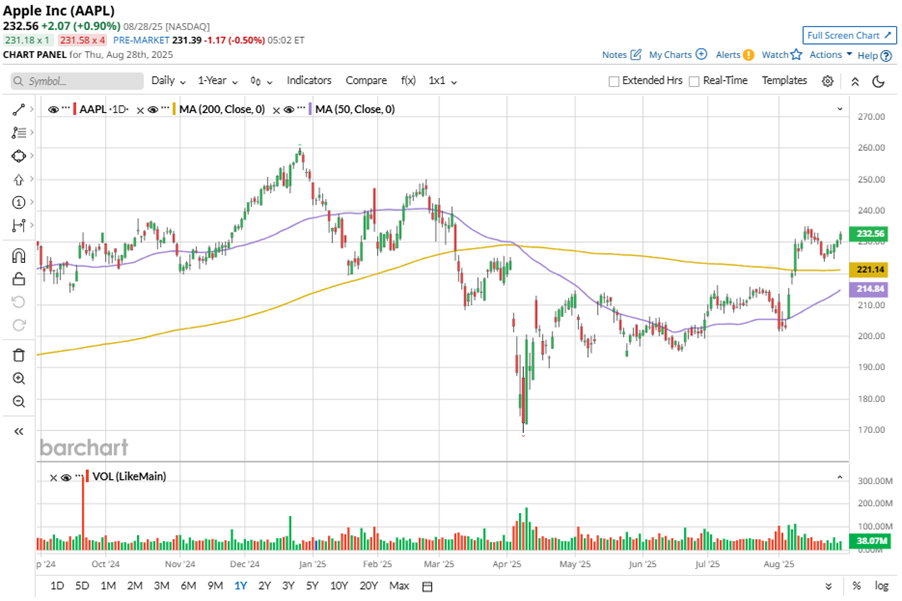Open the Actions dropdown
Screen dimensions: 902x601
pyautogui.click(x=831, y=55)
